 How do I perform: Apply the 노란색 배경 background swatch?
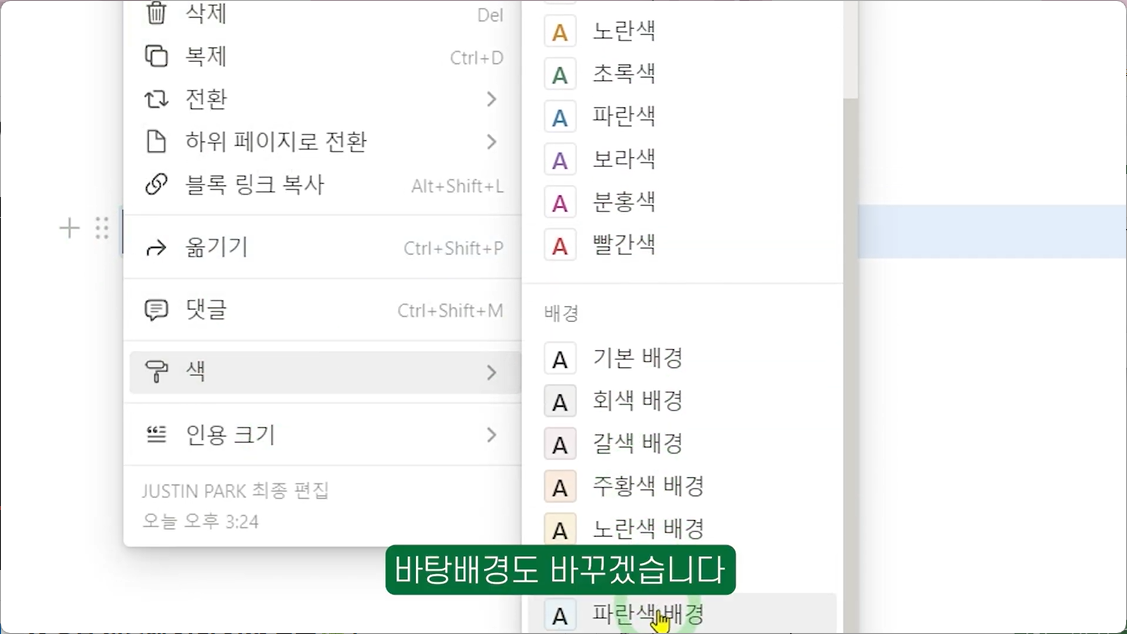[560, 530]
